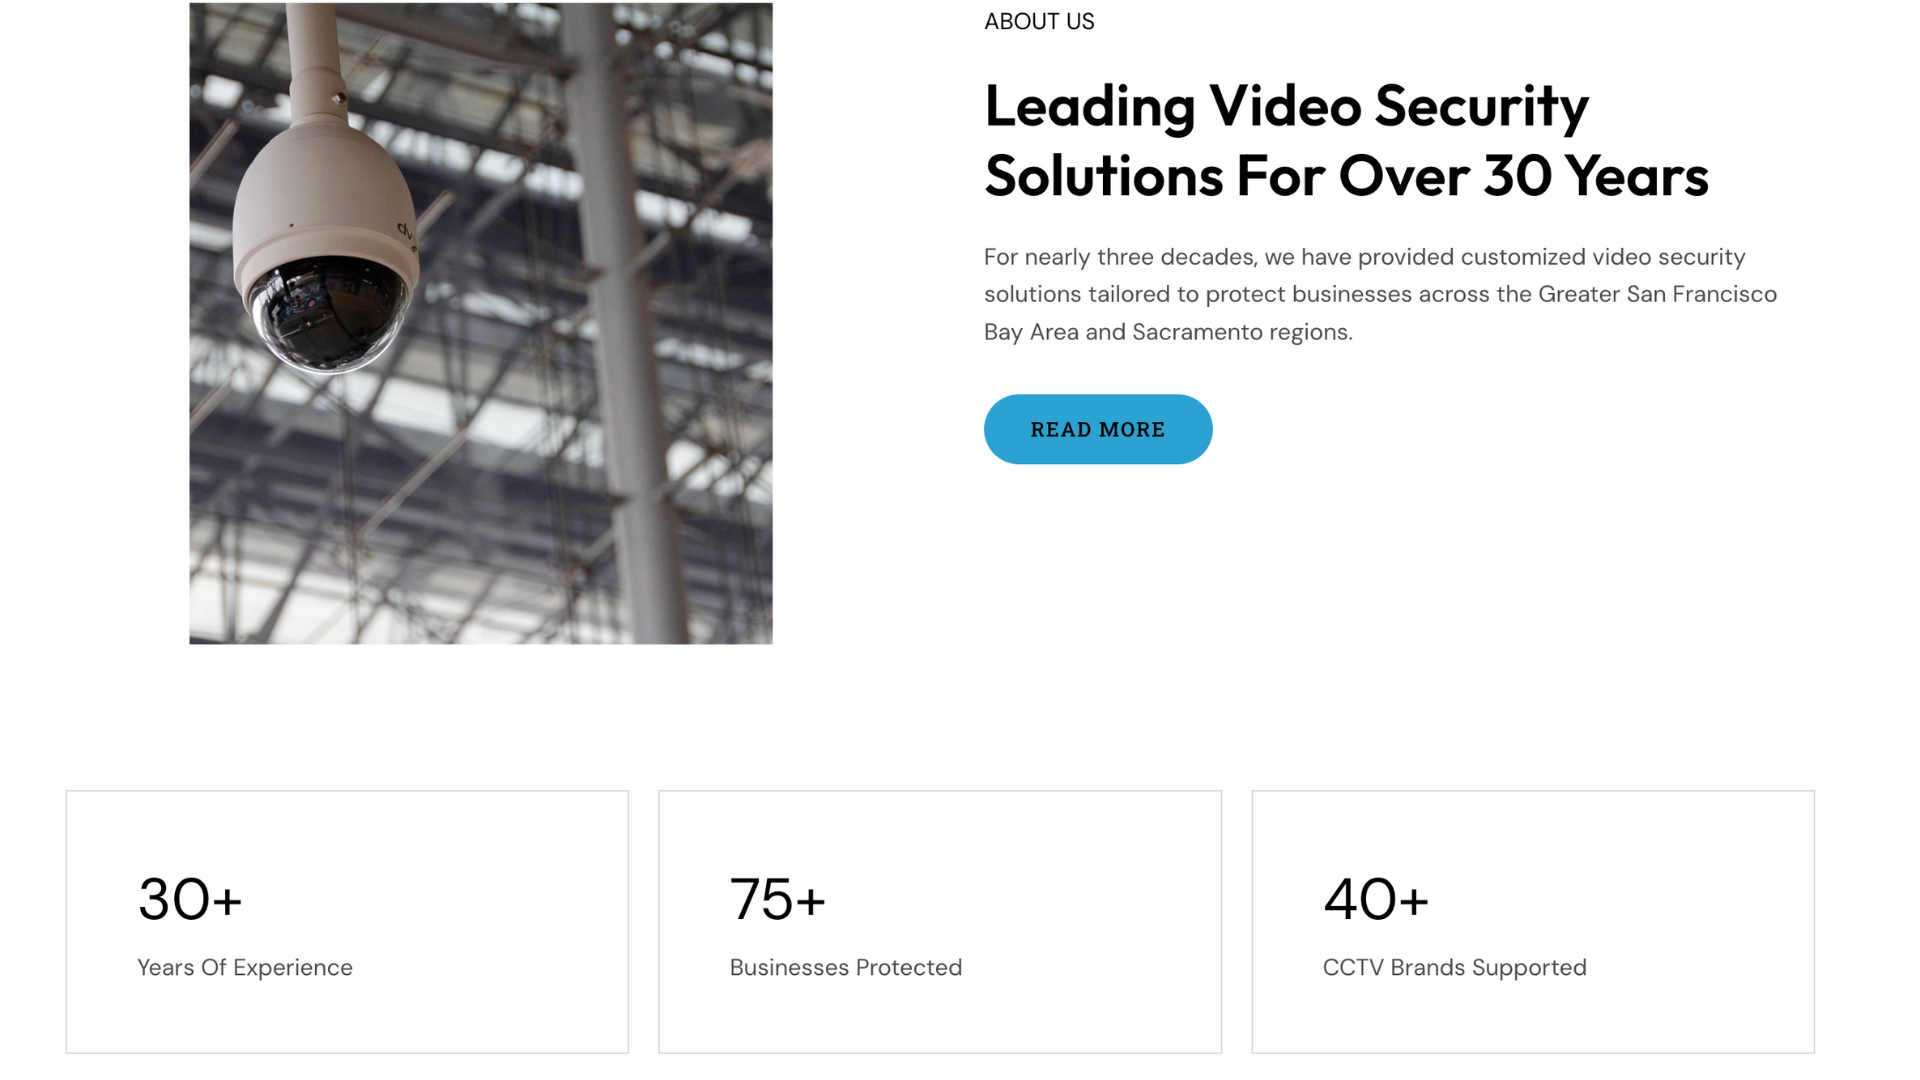The image size is (1920, 1080).
Task: Click the READ MORE button
Action: pyautogui.click(x=1097, y=429)
